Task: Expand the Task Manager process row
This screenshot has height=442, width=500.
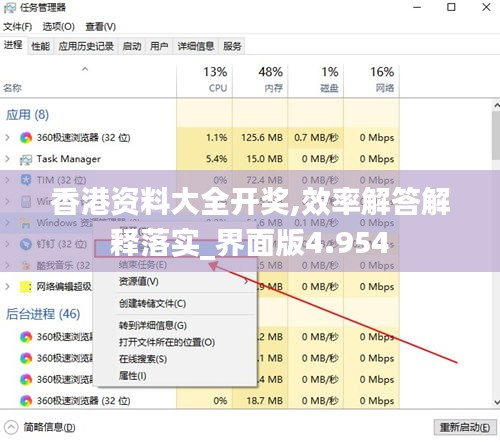Action: click(x=8, y=159)
